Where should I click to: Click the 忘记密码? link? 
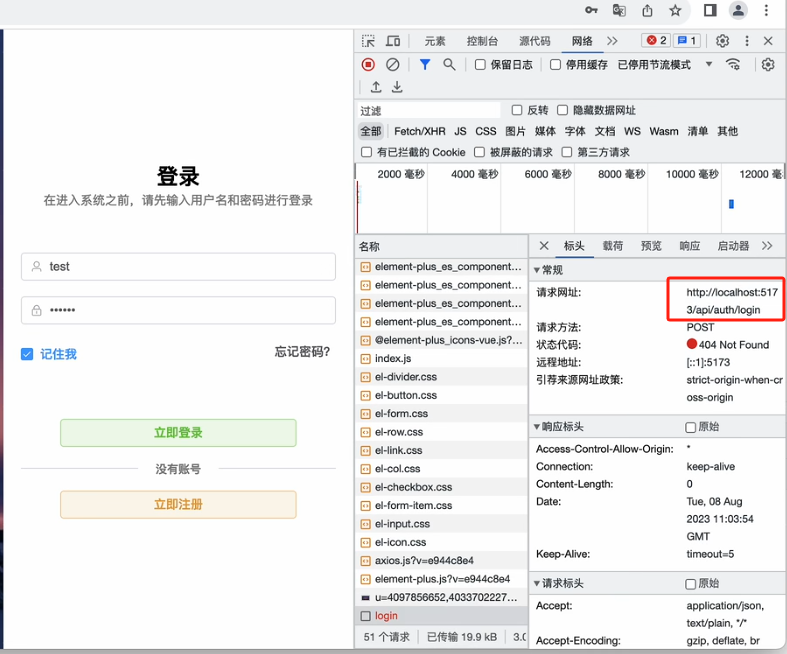click(x=302, y=351)
